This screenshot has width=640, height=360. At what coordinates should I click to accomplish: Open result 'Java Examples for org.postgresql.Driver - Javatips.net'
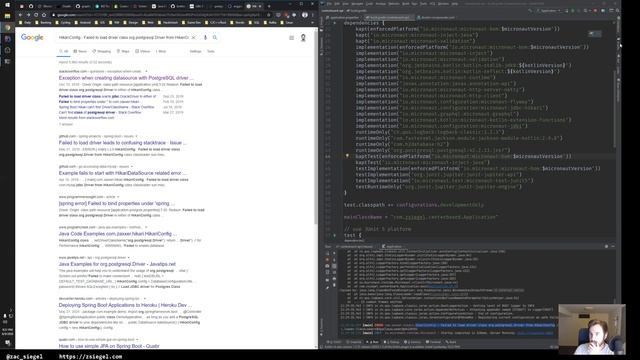[117, 264]
